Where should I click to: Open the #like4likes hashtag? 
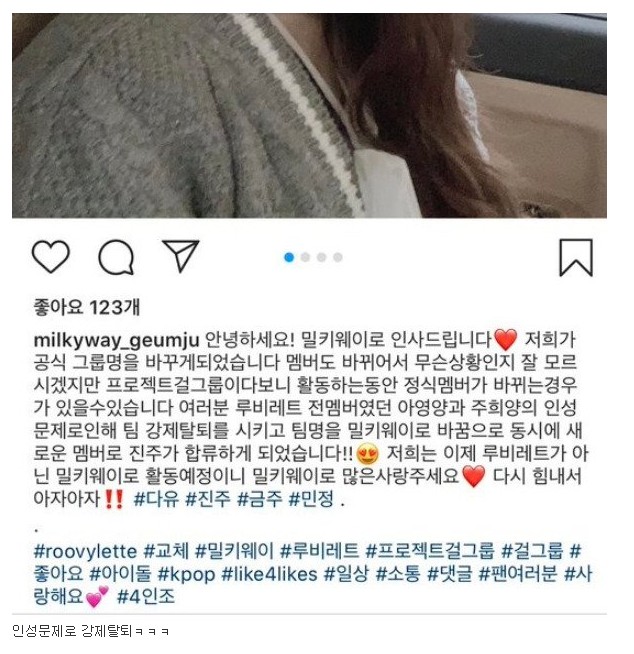[x=269, y=574]
